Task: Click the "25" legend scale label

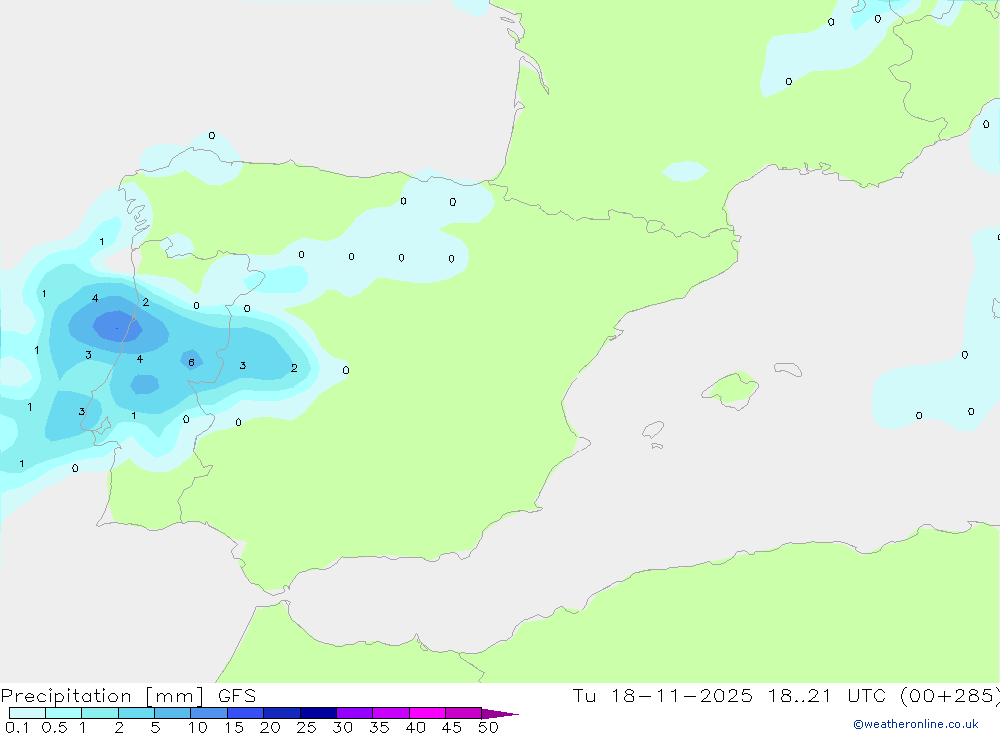Action: [x=306, y=727]
